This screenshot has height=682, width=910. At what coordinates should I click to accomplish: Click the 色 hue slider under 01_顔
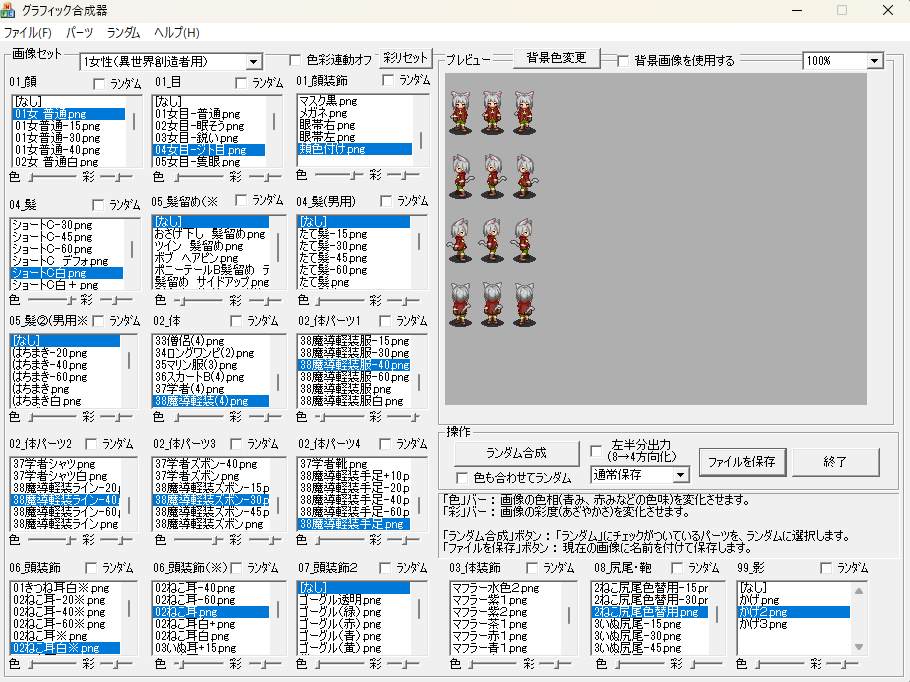(52, 176)
